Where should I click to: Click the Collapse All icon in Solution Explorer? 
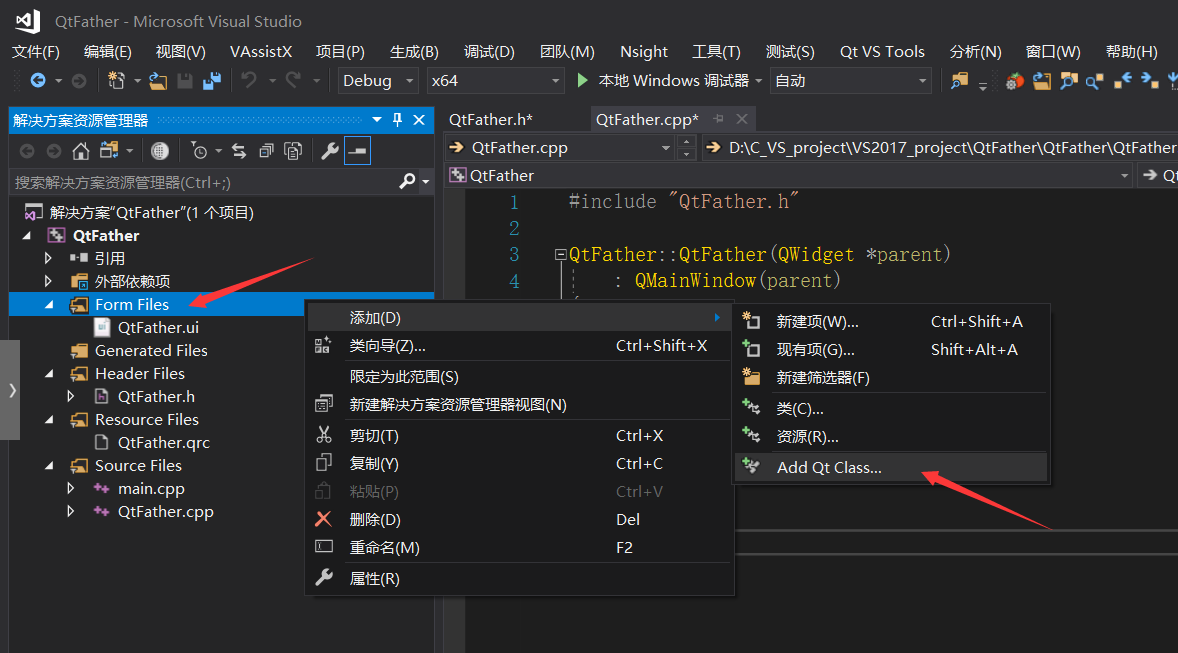[x=266, y=151]
